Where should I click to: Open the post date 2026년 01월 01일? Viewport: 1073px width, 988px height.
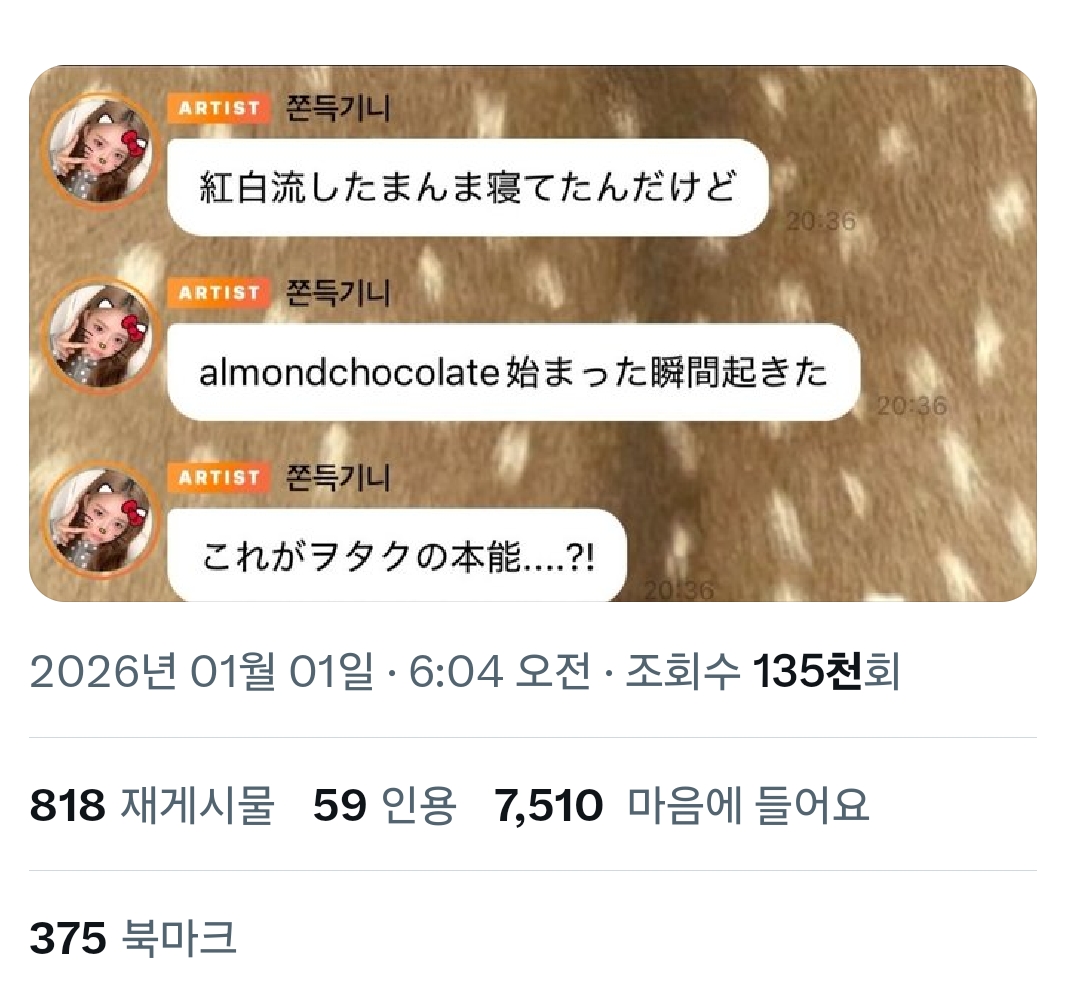[202, 671]
